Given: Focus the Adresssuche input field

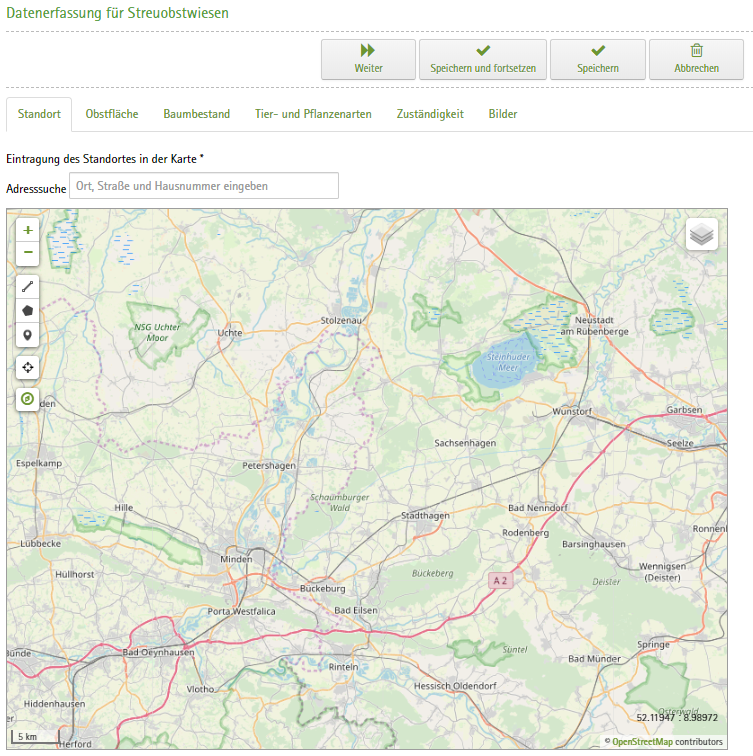Looking at the screenshot, I should 204,186.
